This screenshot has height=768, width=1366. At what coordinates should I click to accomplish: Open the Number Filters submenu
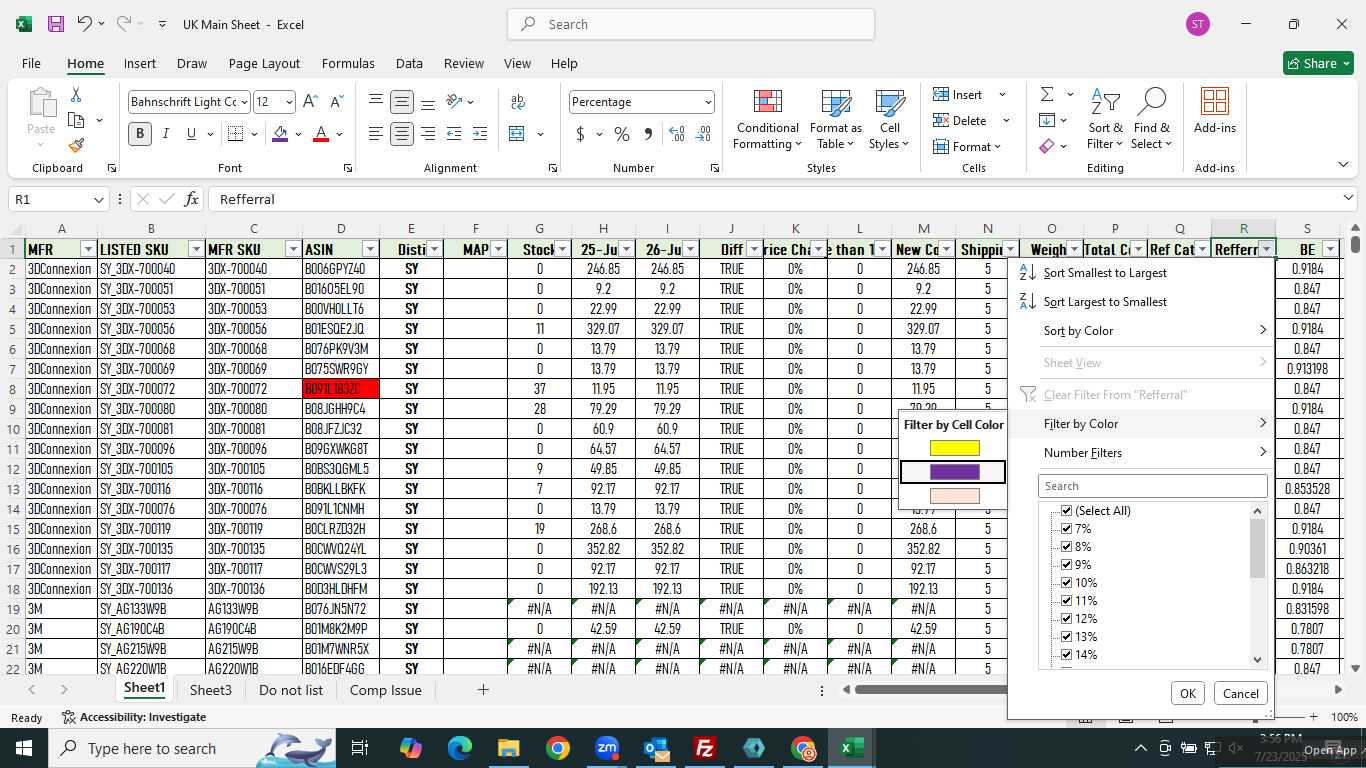coord(1141,453)
